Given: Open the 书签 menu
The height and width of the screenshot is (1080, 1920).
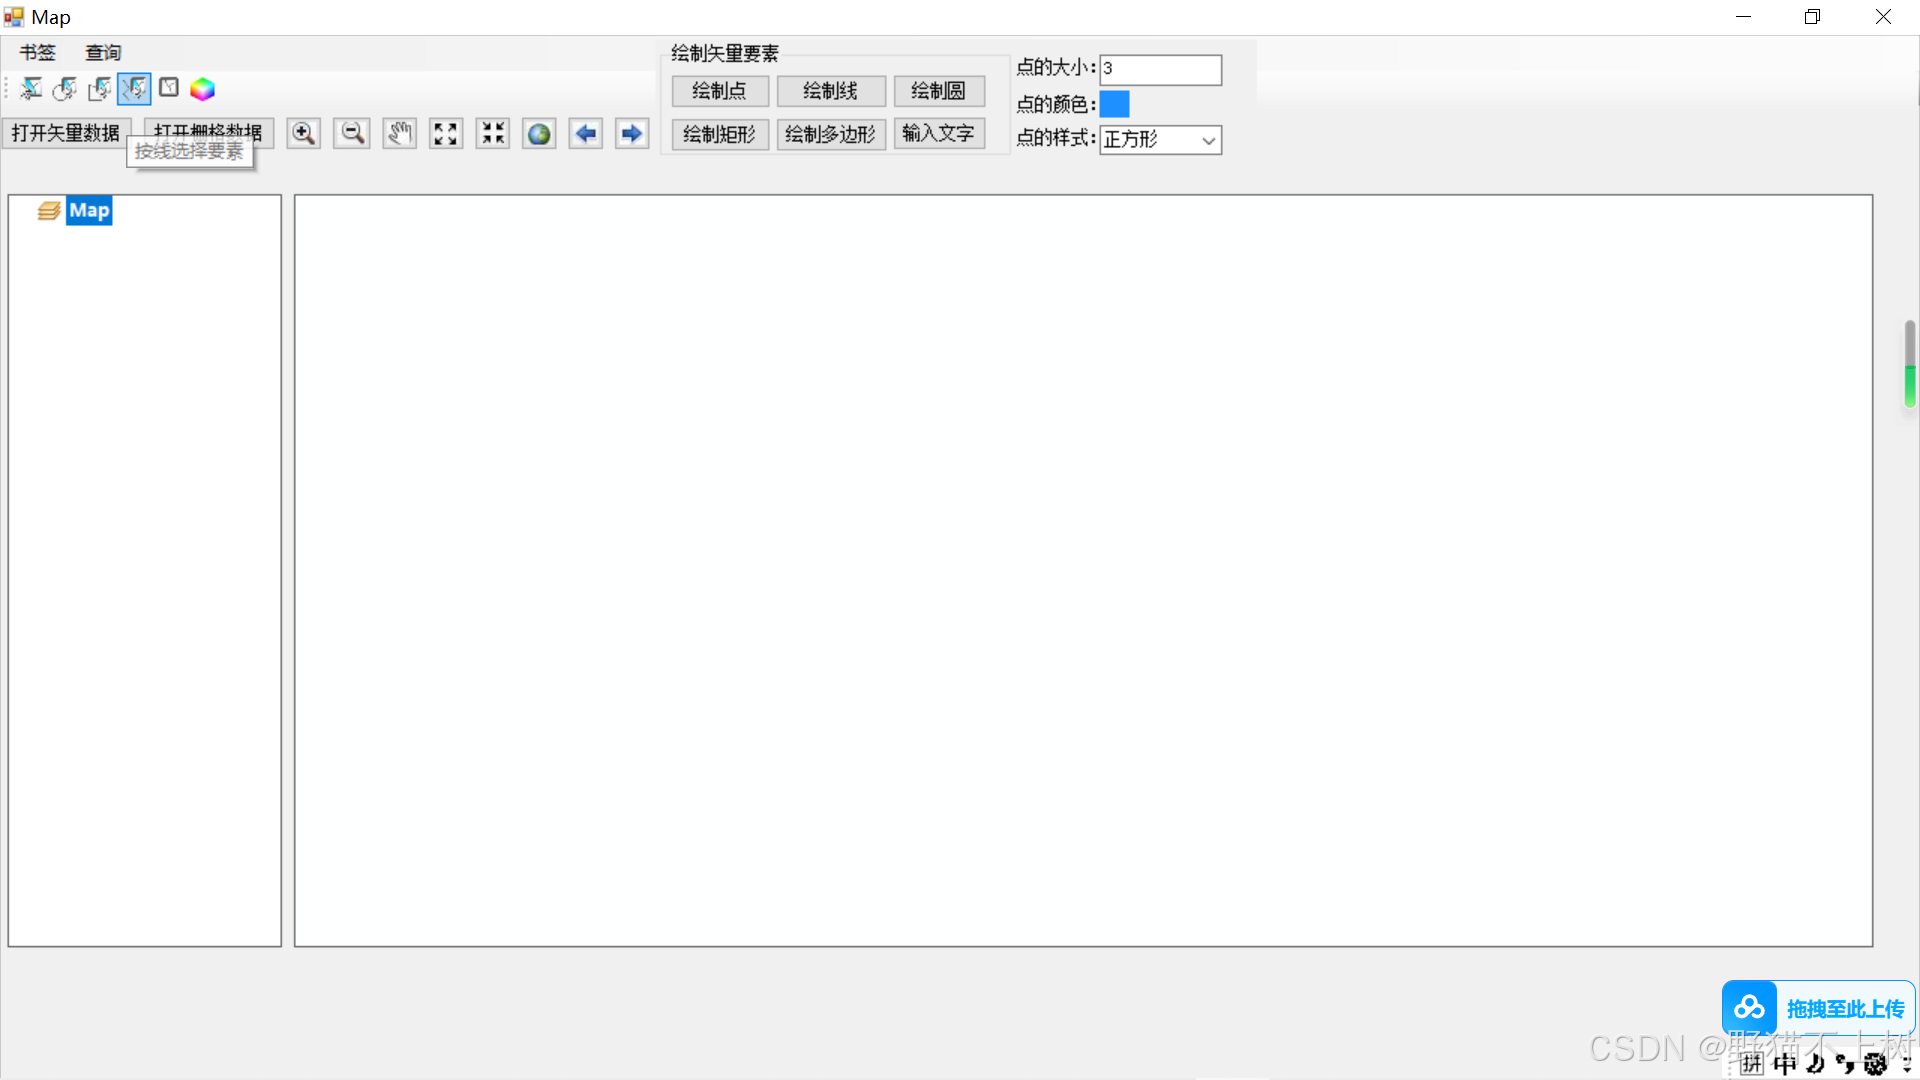Looking at the screenshot, I should coord(38,53).
